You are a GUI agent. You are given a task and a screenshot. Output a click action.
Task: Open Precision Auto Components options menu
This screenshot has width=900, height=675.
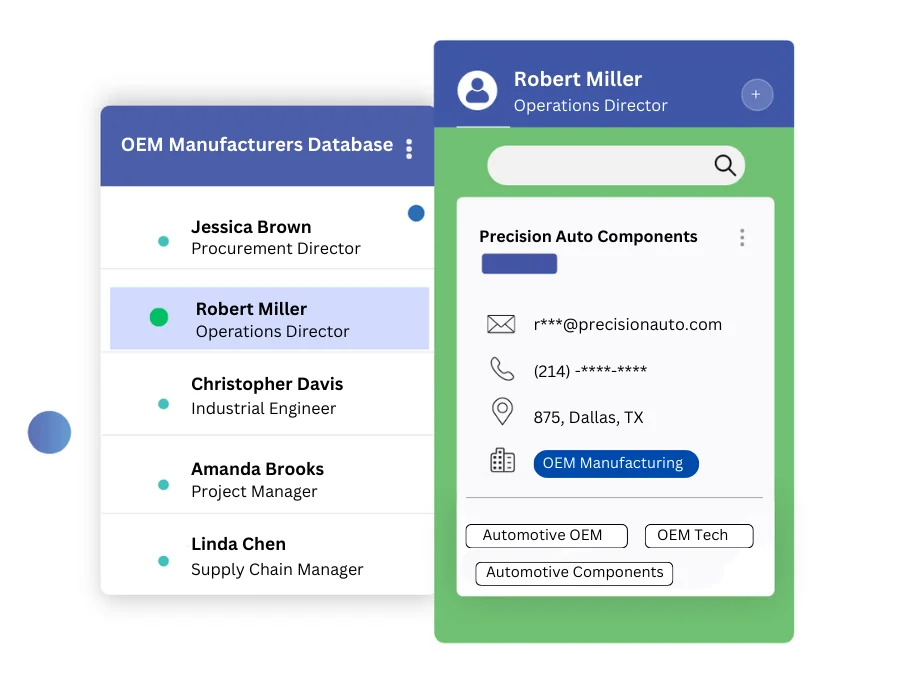tap(742, 238)
